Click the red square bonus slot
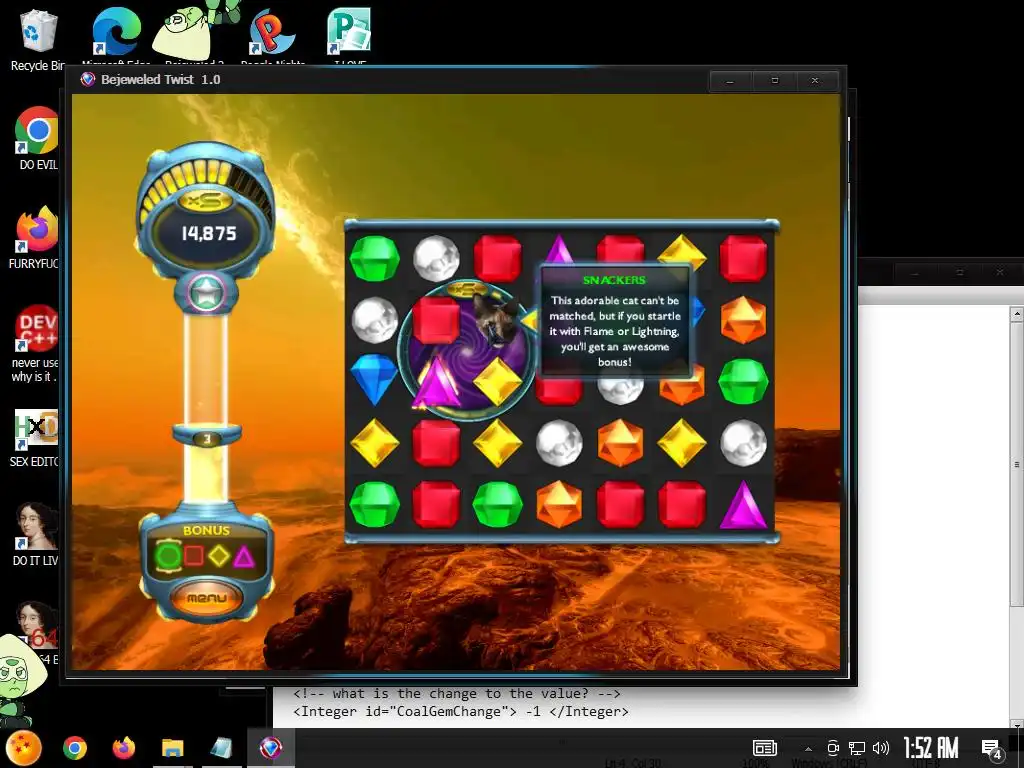This screenshot has height=768, width=1024. (x=193, y=556)
